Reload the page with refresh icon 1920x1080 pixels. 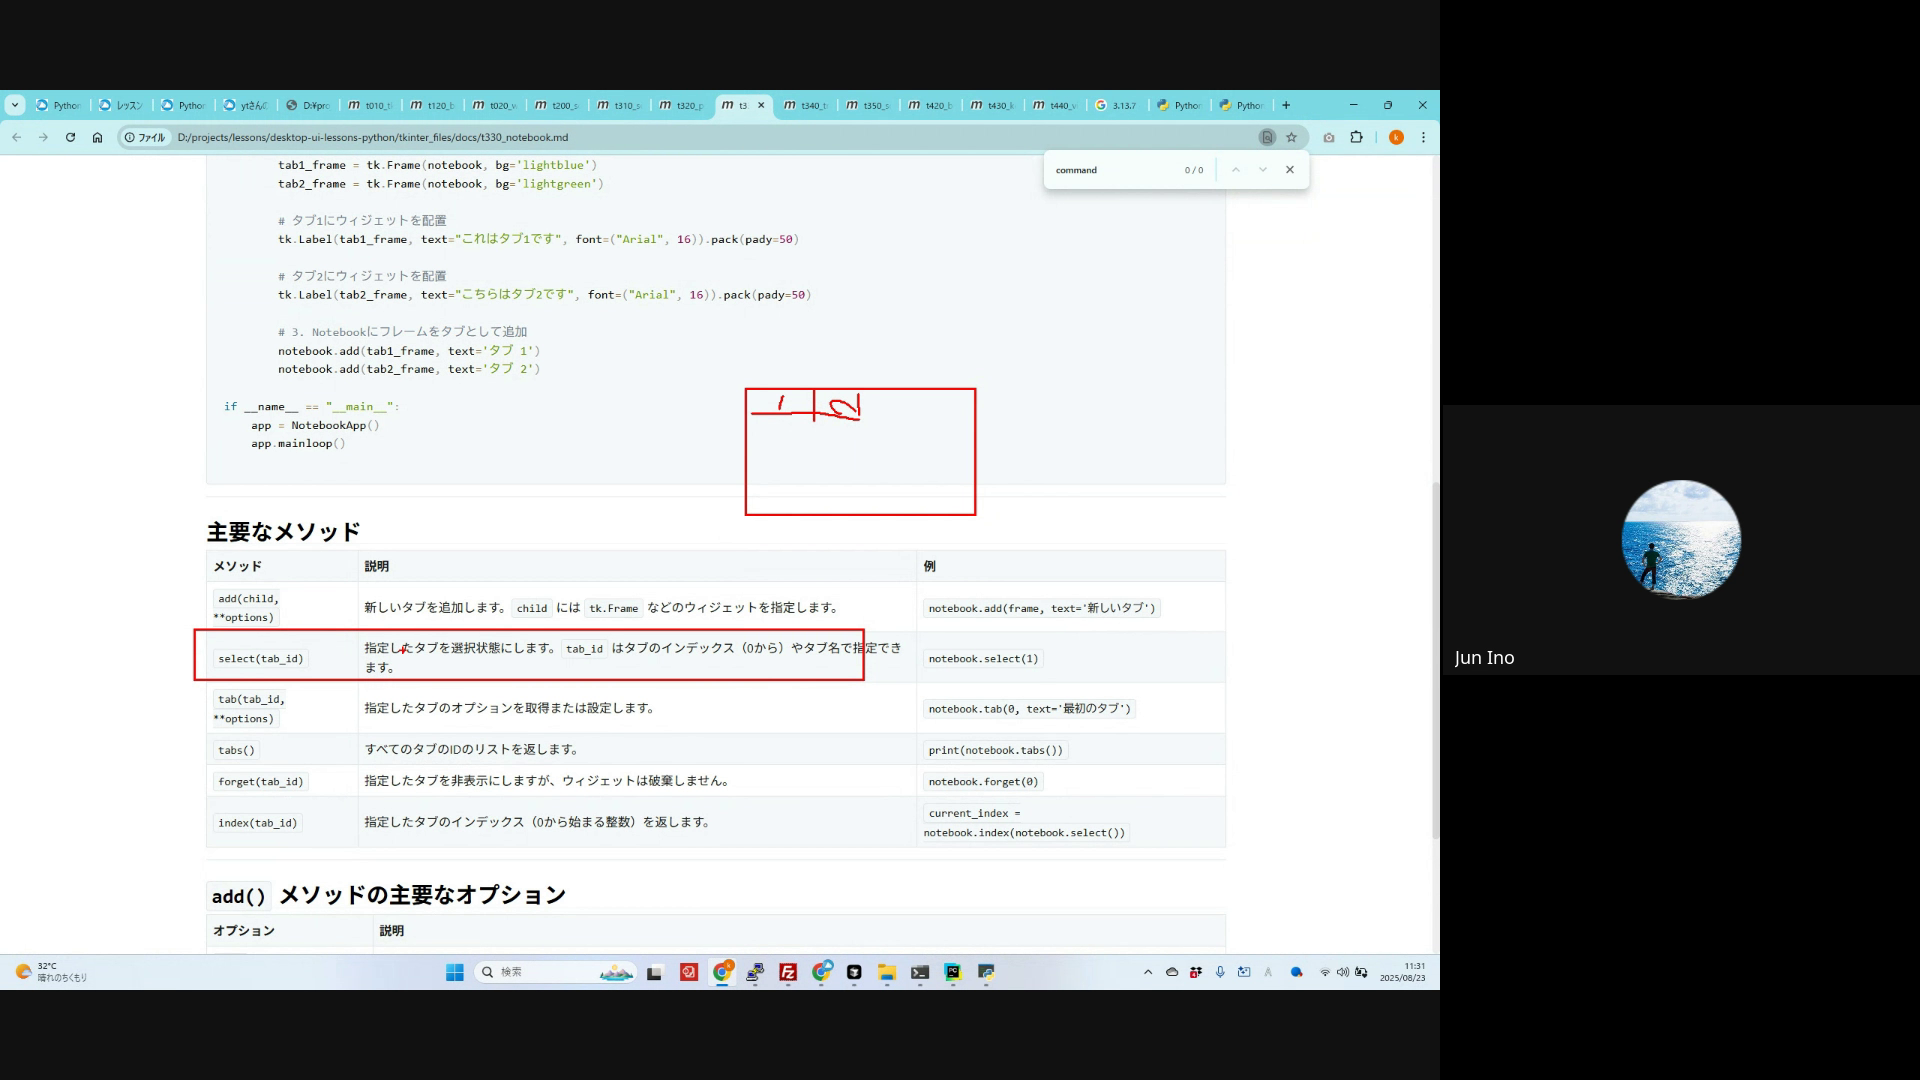[70, 138]
